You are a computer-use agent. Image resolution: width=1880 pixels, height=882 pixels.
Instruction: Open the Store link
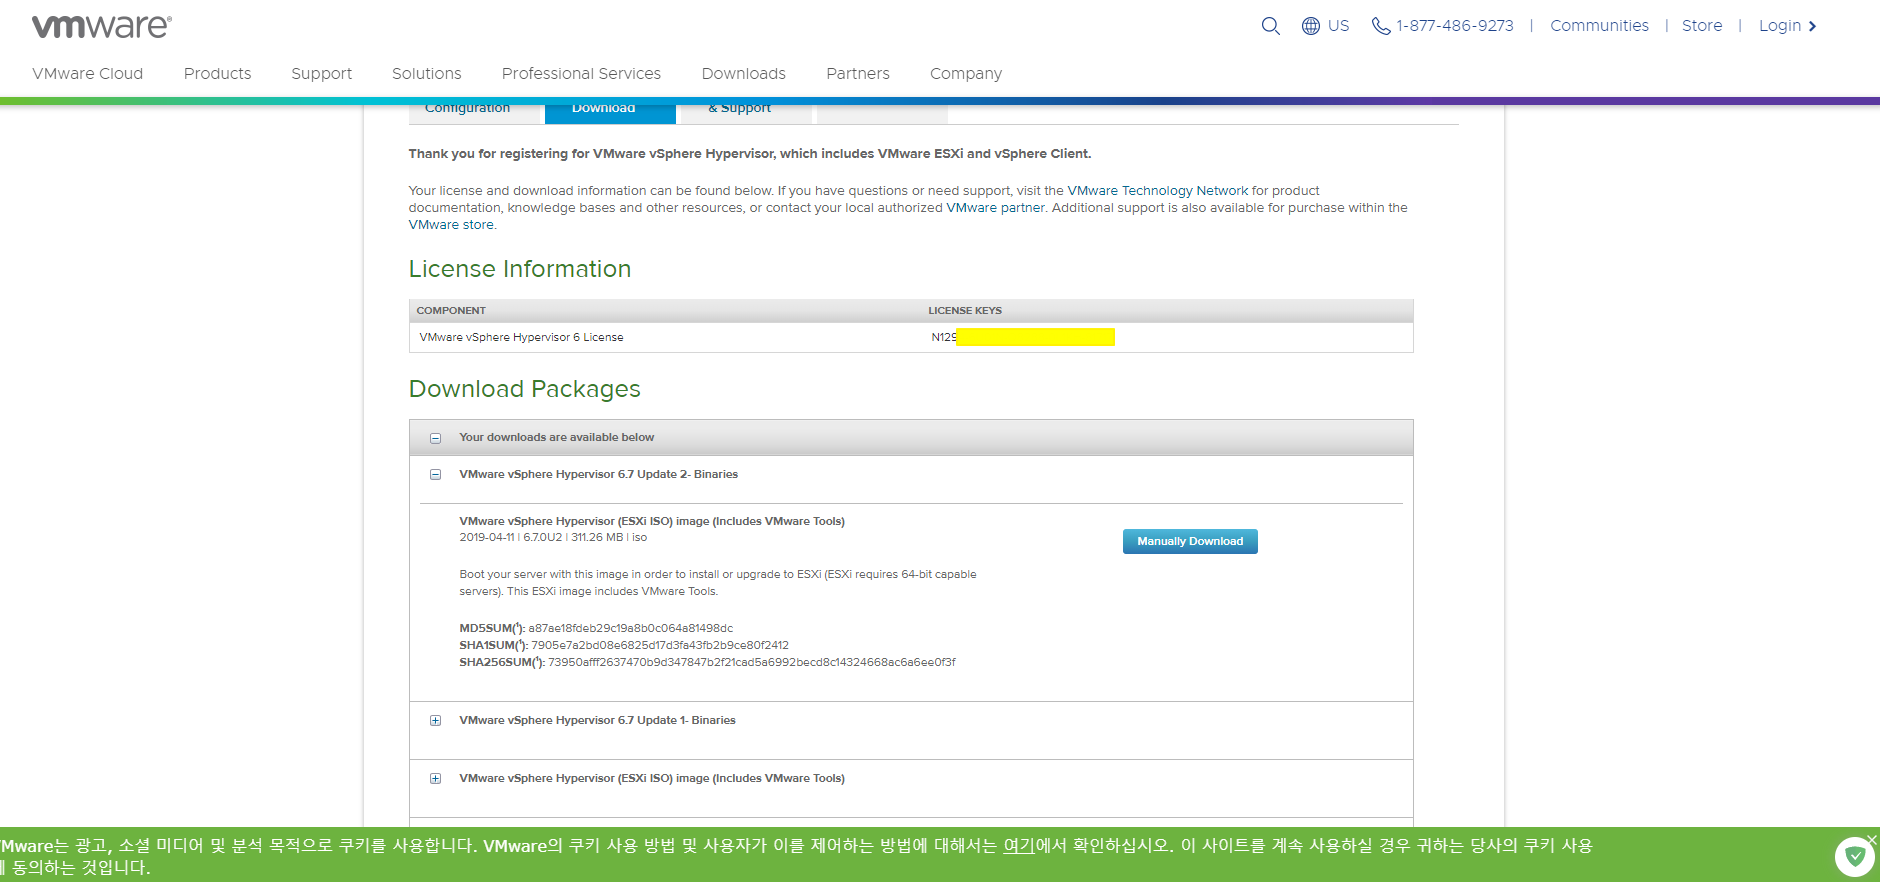tap(1702, 26)
